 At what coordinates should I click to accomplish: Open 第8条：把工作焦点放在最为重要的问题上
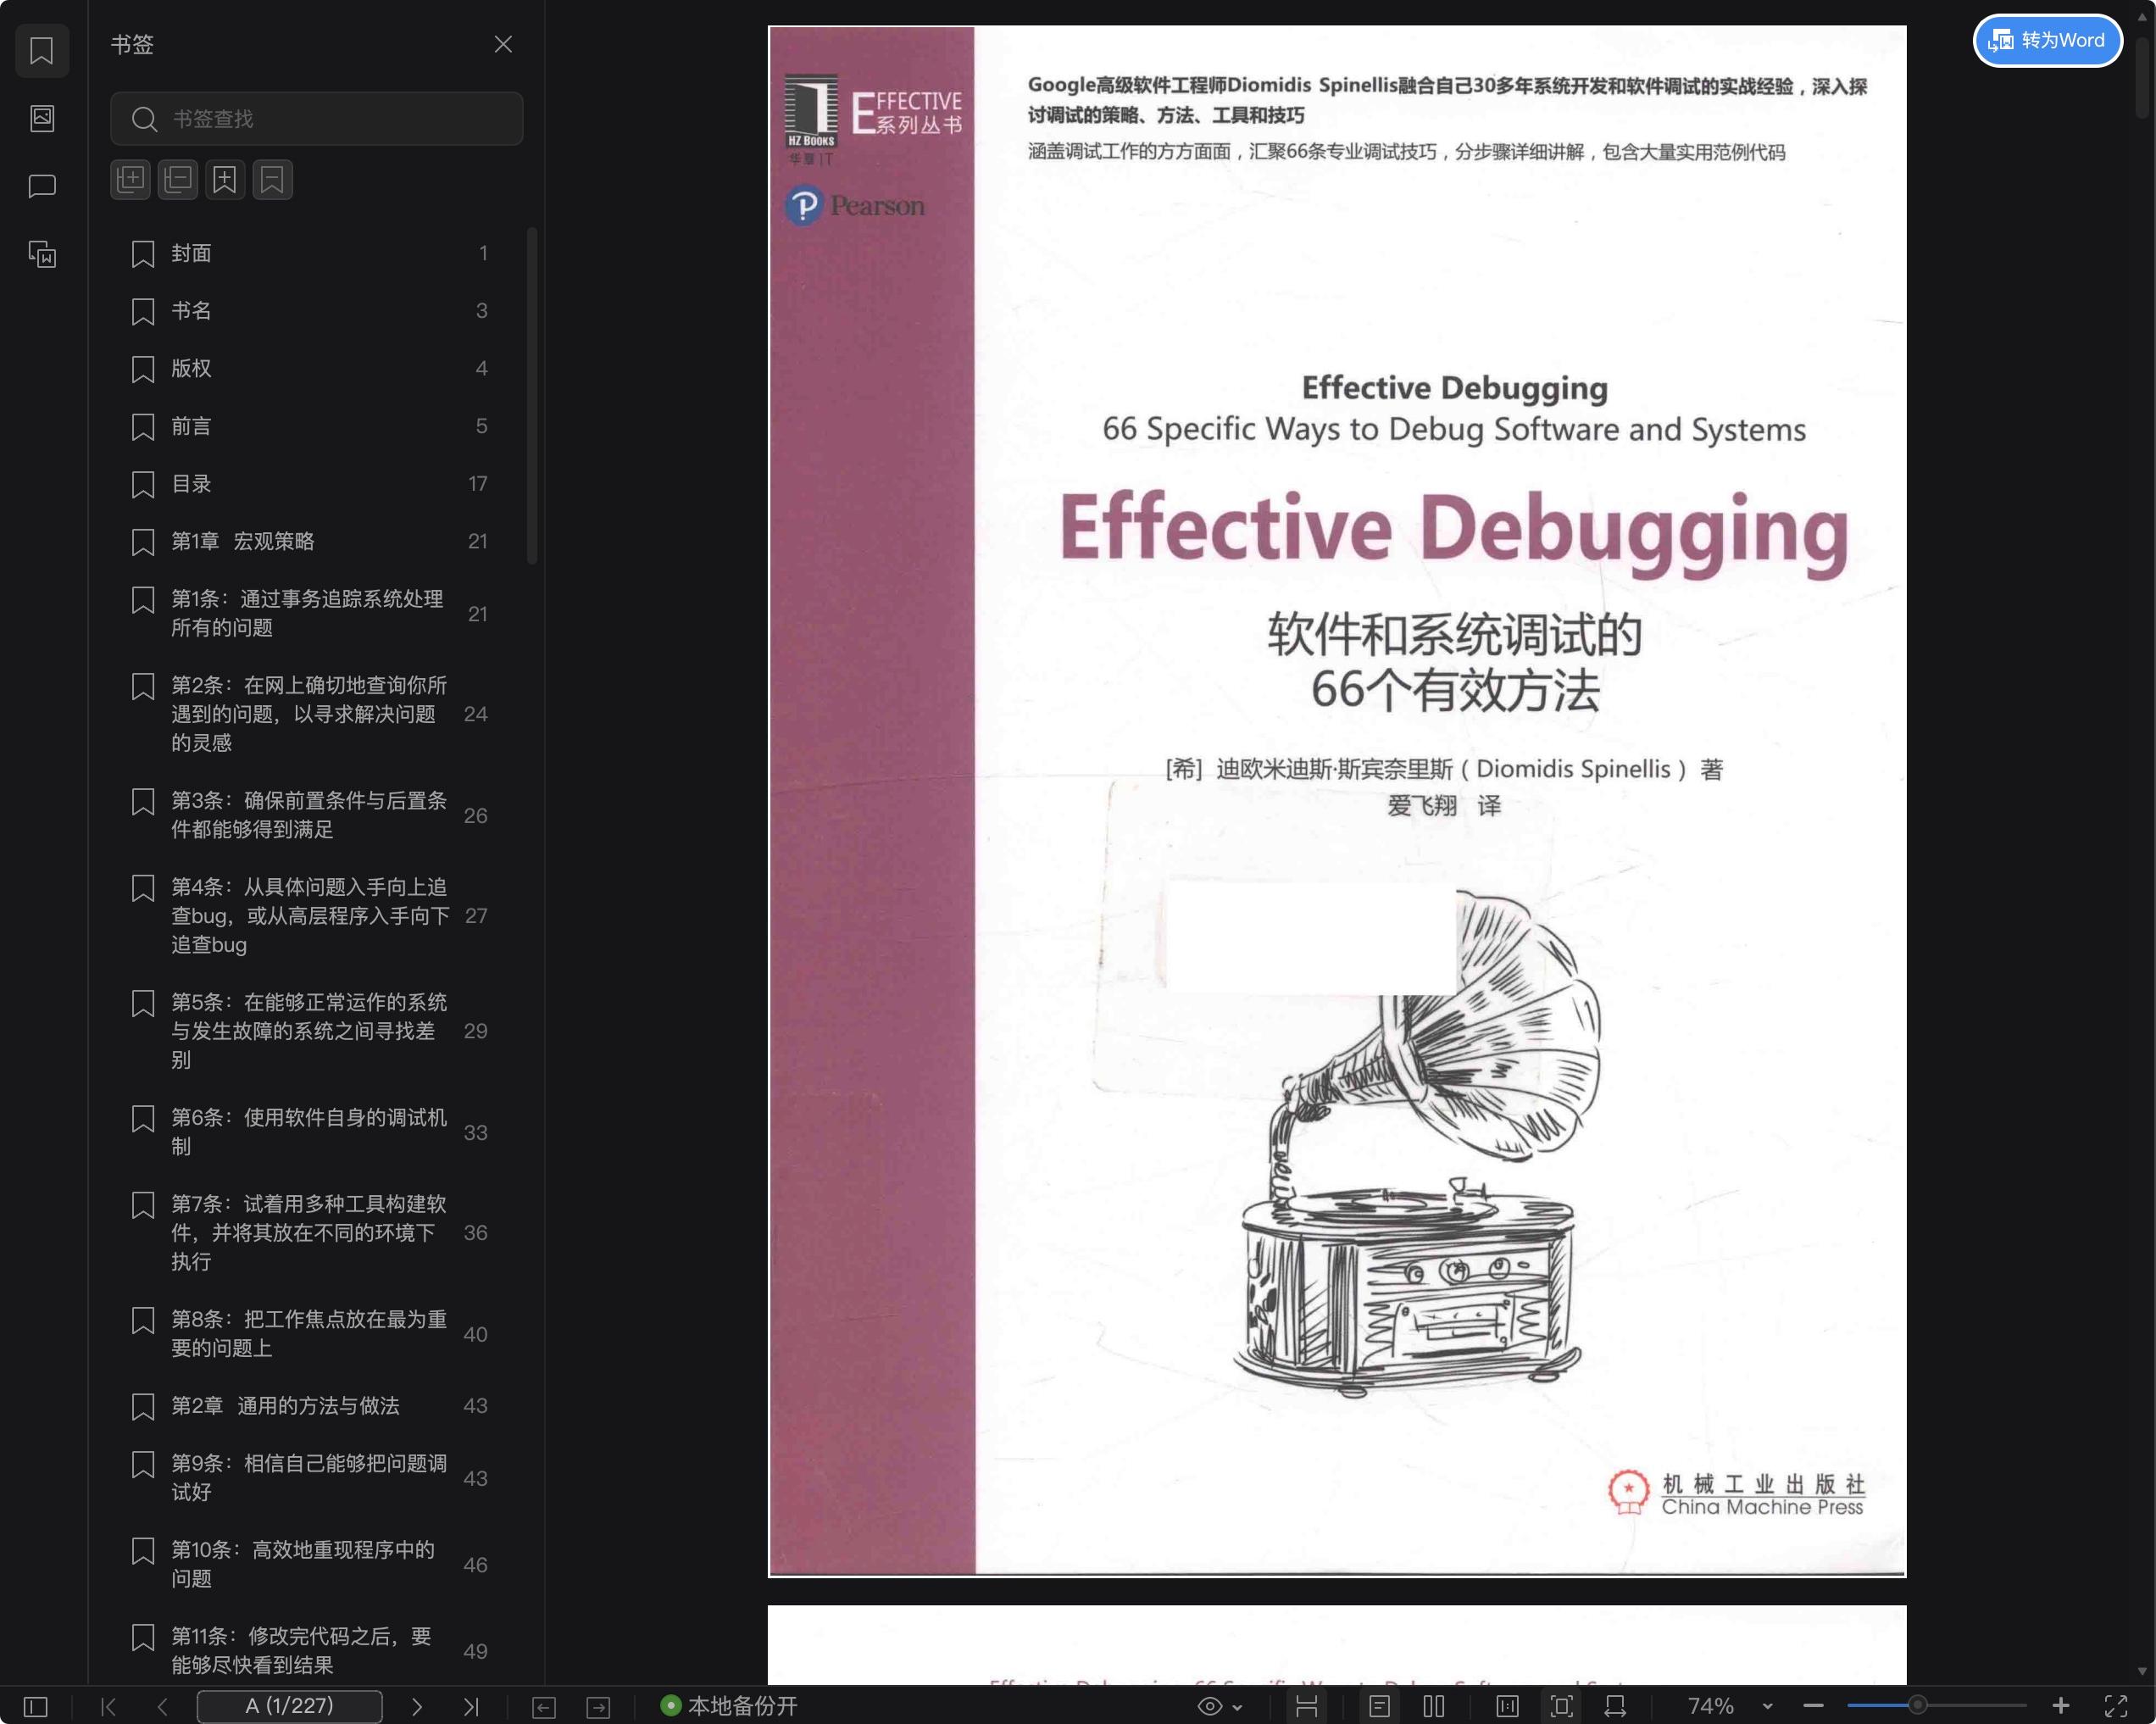click(311, 1334)
